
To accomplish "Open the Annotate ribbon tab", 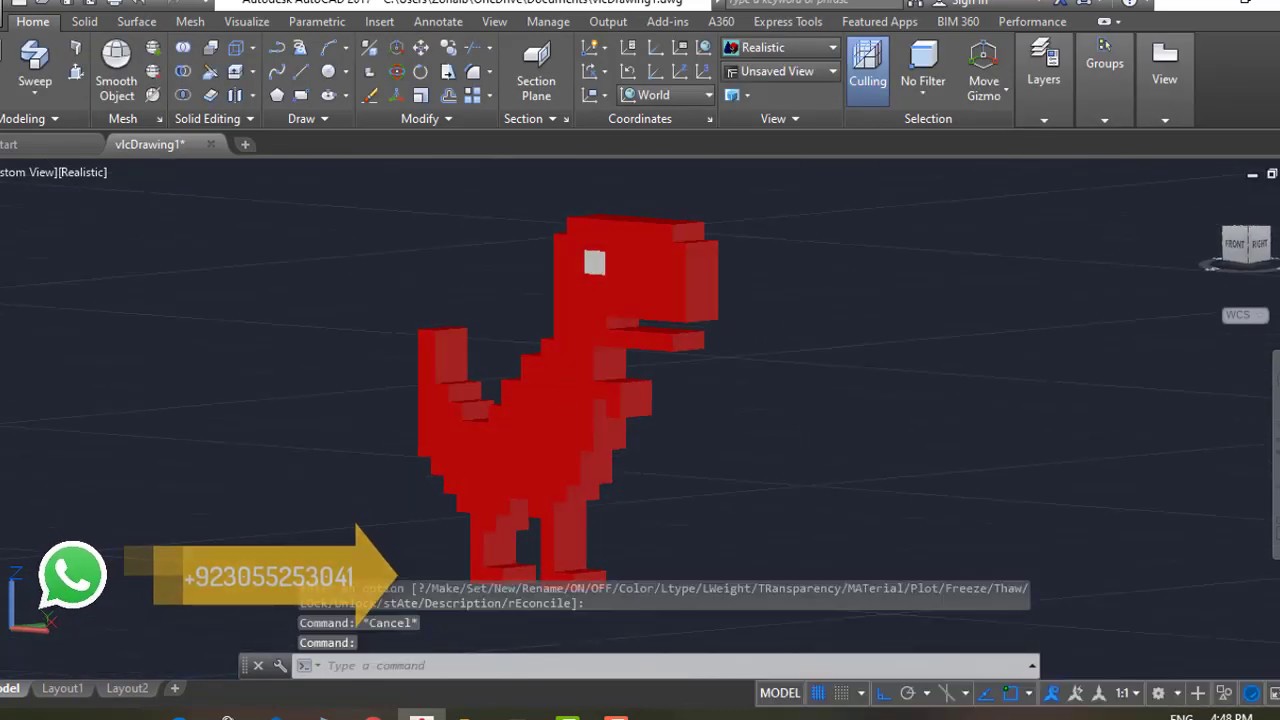I will tap(438, 21).
